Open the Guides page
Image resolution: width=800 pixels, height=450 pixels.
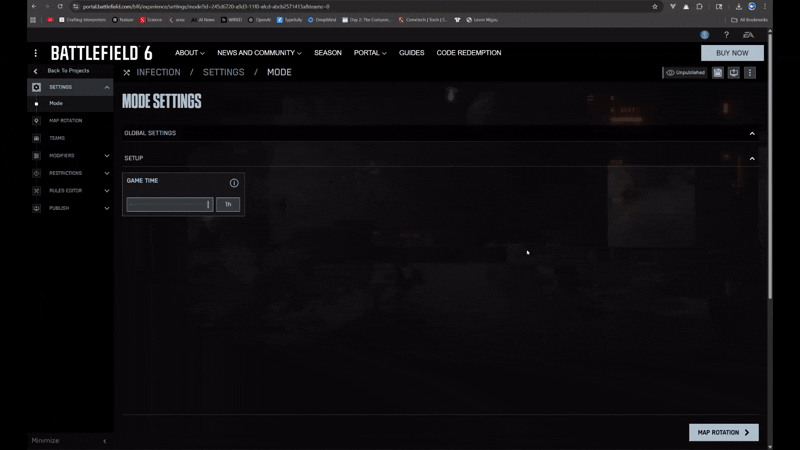[411, 53]
